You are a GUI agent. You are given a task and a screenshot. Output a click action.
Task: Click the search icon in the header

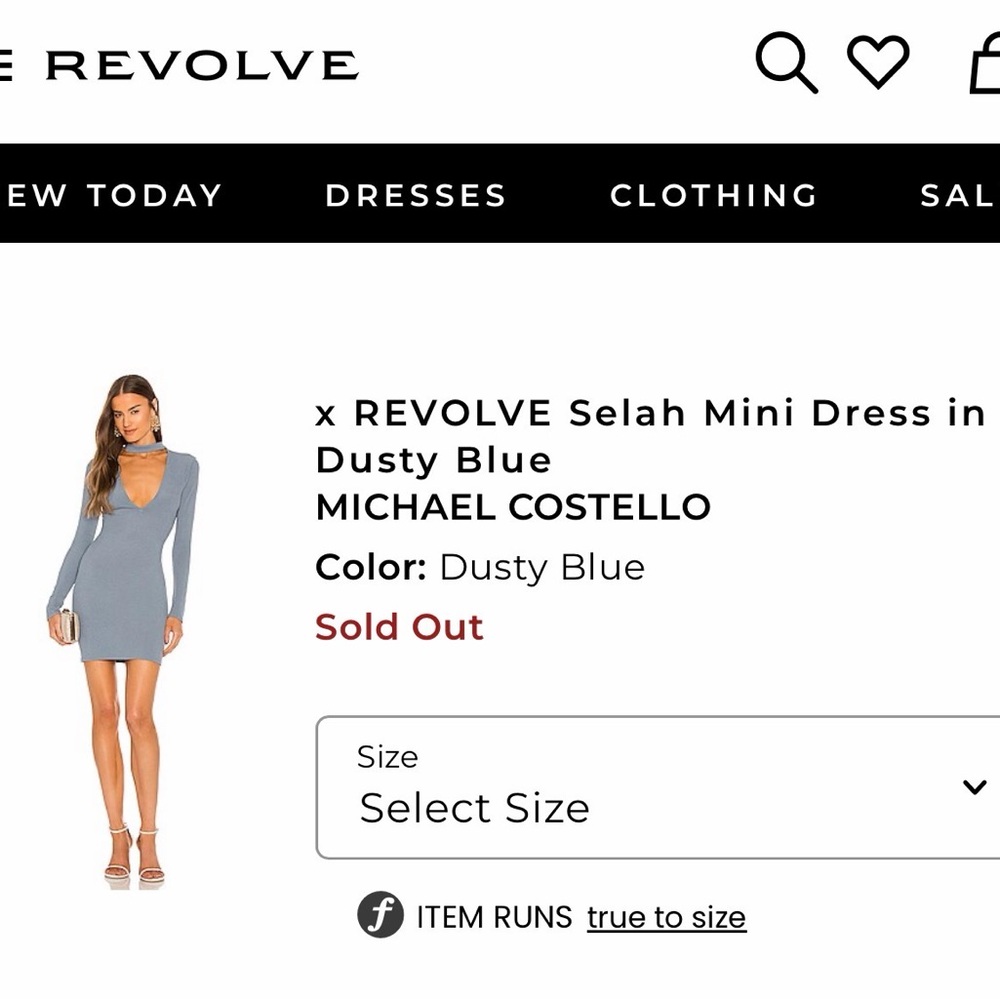pyautogui.click(x=786, y=64)
